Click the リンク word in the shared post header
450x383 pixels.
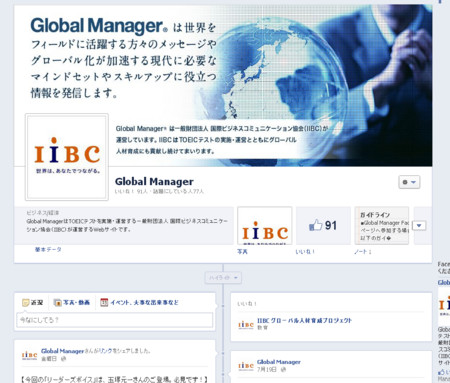pos(106,351)
